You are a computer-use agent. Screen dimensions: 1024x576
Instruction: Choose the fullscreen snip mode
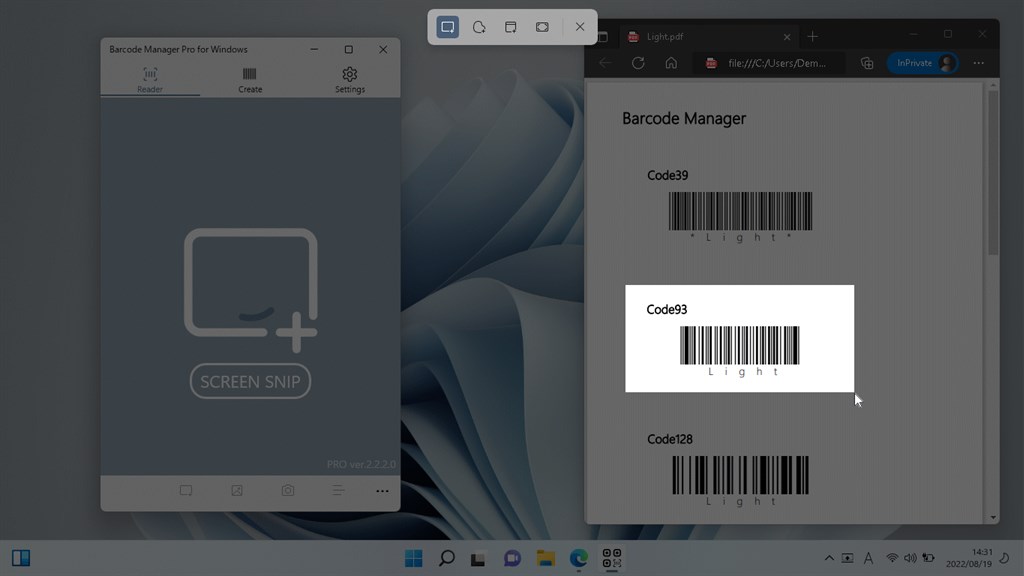tap(543, 27)
